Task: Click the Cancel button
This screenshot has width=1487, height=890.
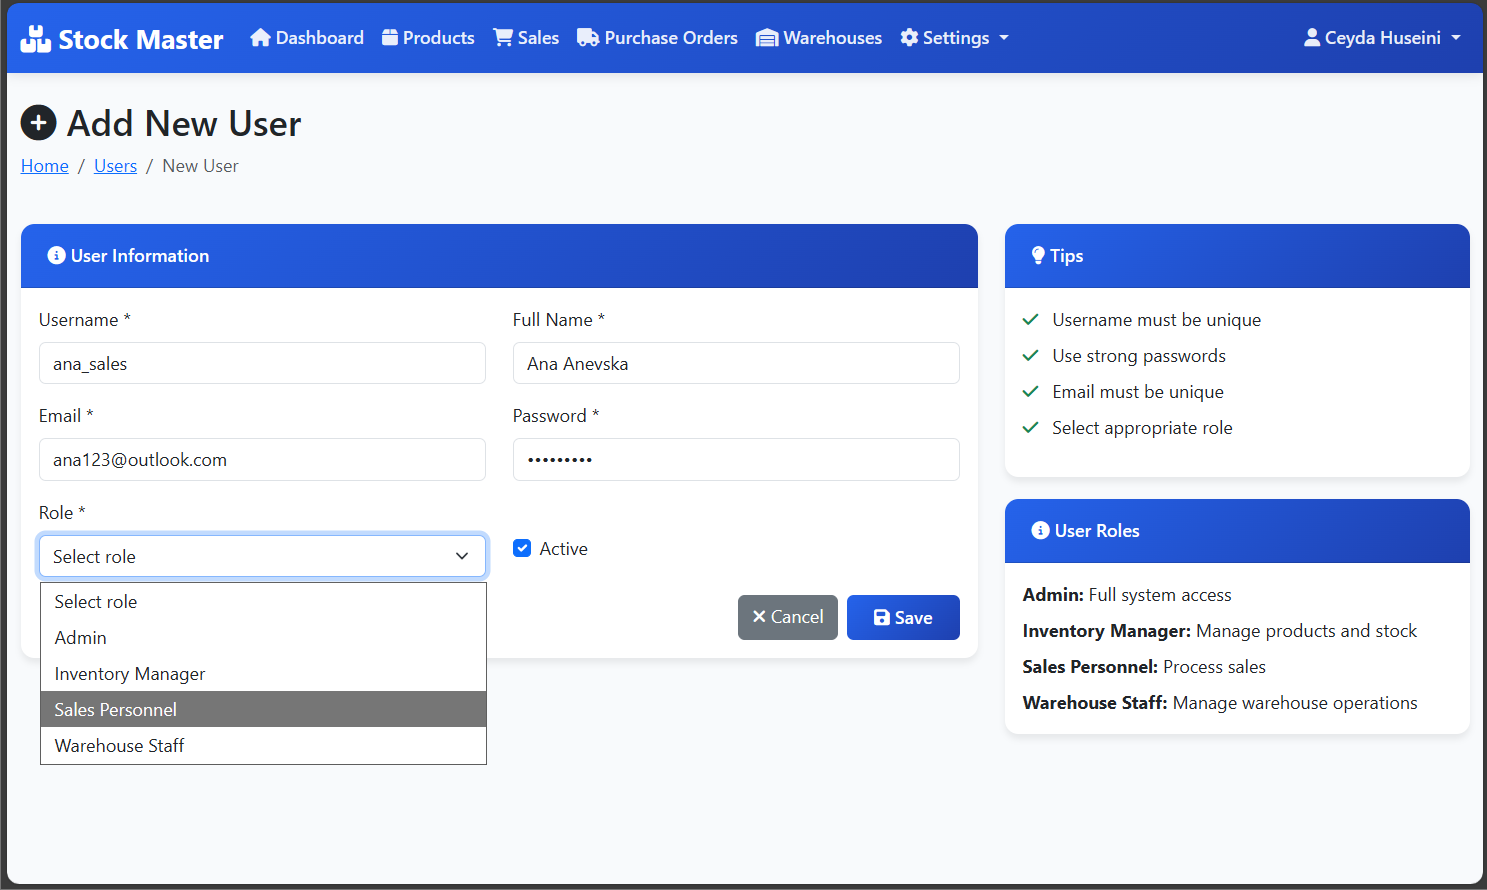Action: pyautogui.click(x=787, y=617)
